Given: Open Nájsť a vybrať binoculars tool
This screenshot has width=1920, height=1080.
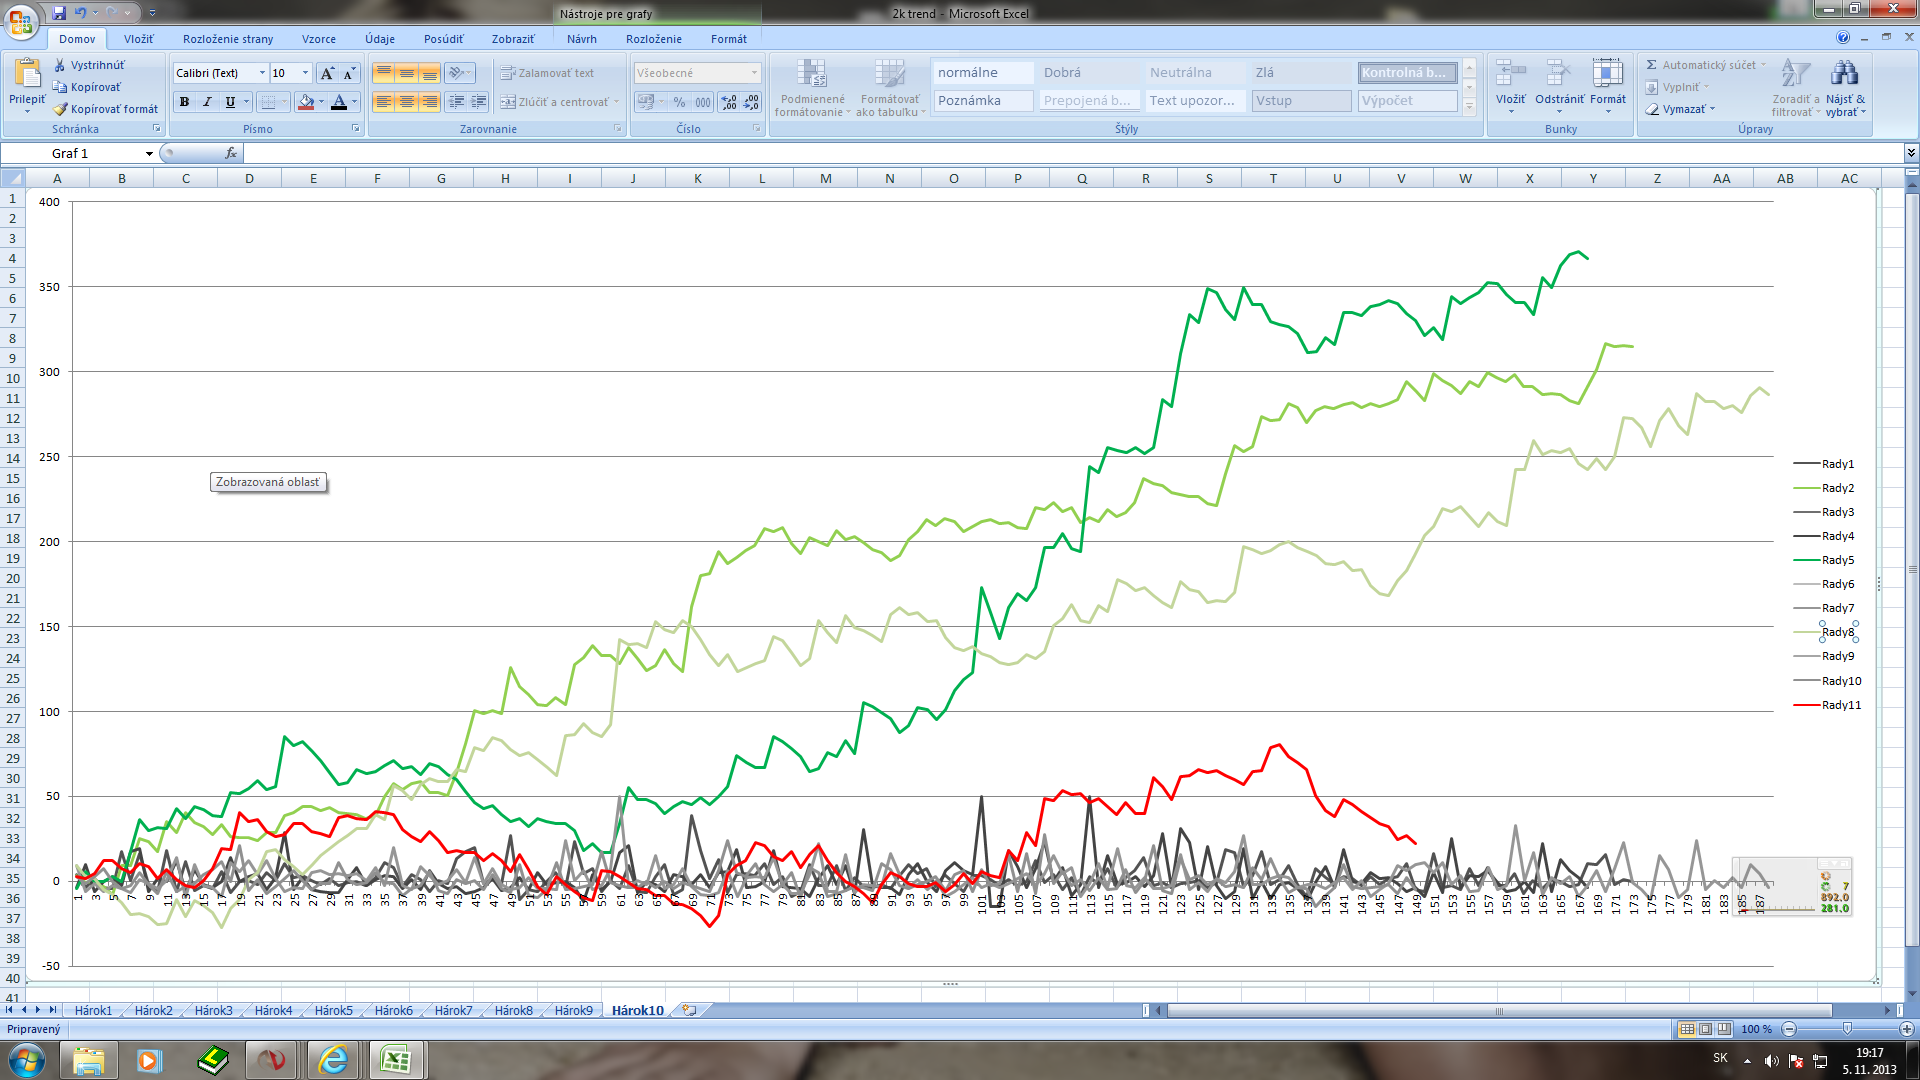Looking at the screenshot, I should [1844, 74].
